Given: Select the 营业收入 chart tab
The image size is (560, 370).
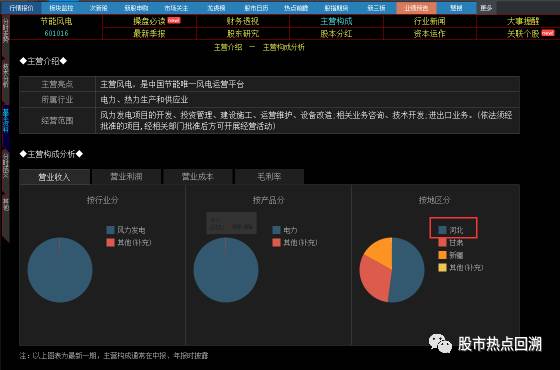Looking at the screenshot, I should [54, 177].
